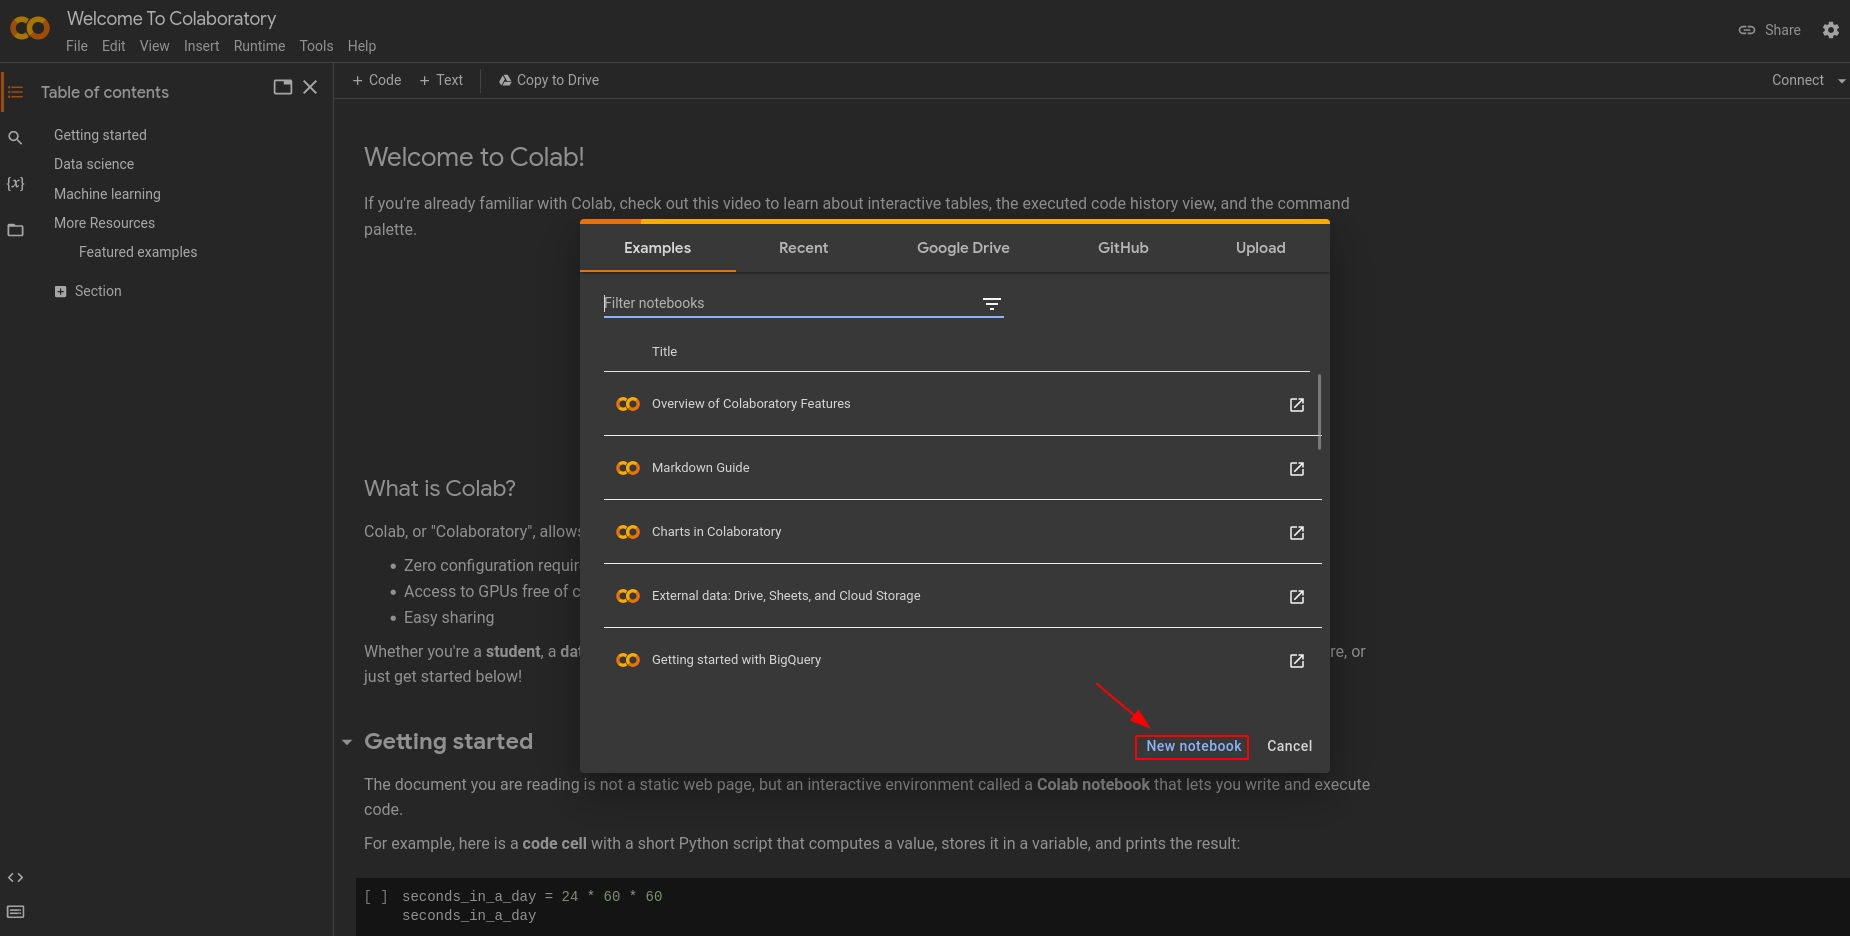Go to More Resources in contents
The image size is (1850, 936).
click(x=104, y=223)
